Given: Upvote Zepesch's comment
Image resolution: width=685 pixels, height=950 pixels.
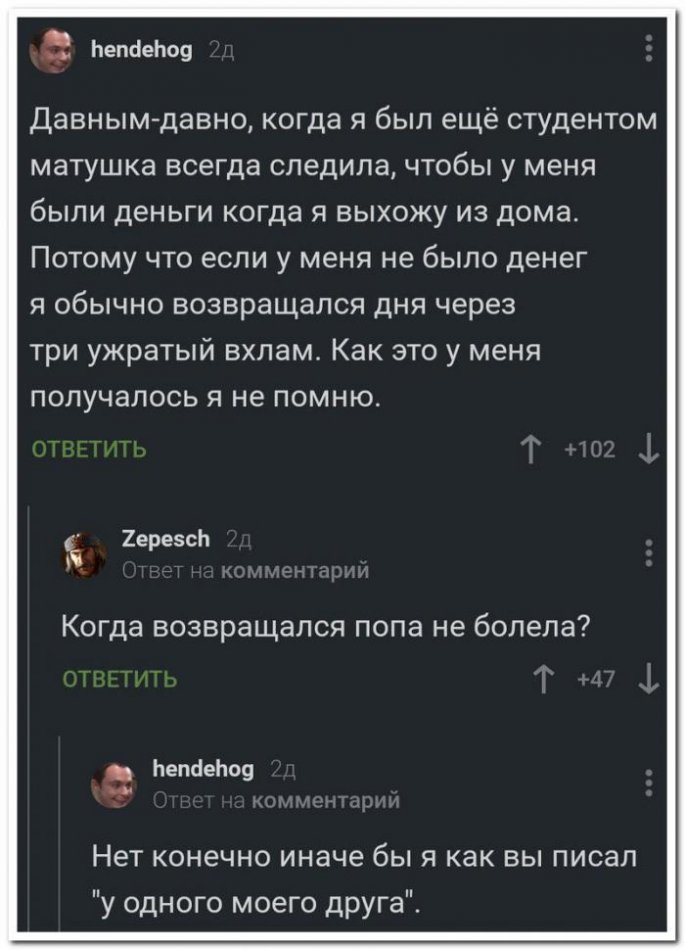Looking at the screenshot, I should pyautogui.click(x=541, y=680).
